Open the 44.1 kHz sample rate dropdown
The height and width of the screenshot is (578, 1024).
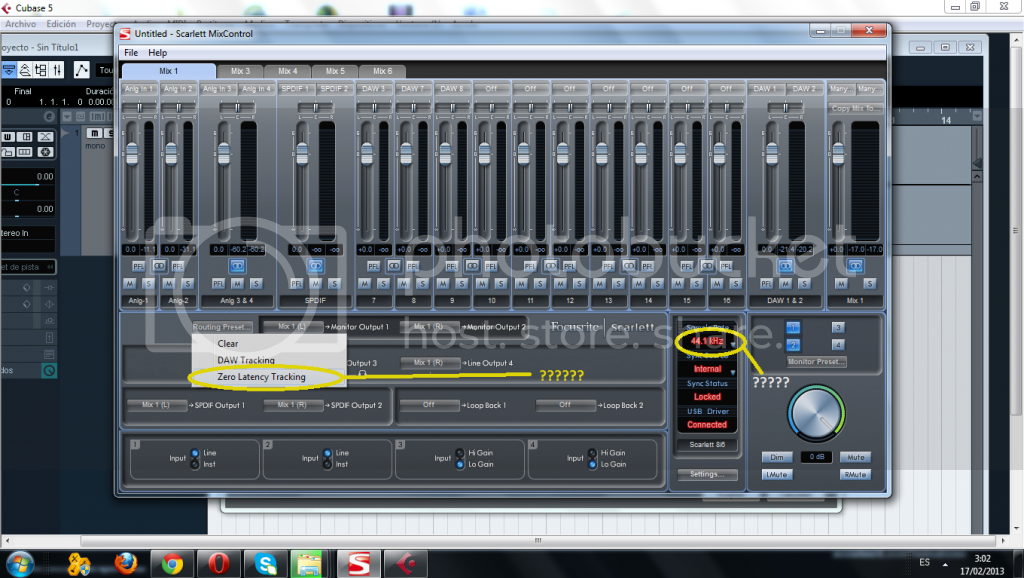click(708, 341)
